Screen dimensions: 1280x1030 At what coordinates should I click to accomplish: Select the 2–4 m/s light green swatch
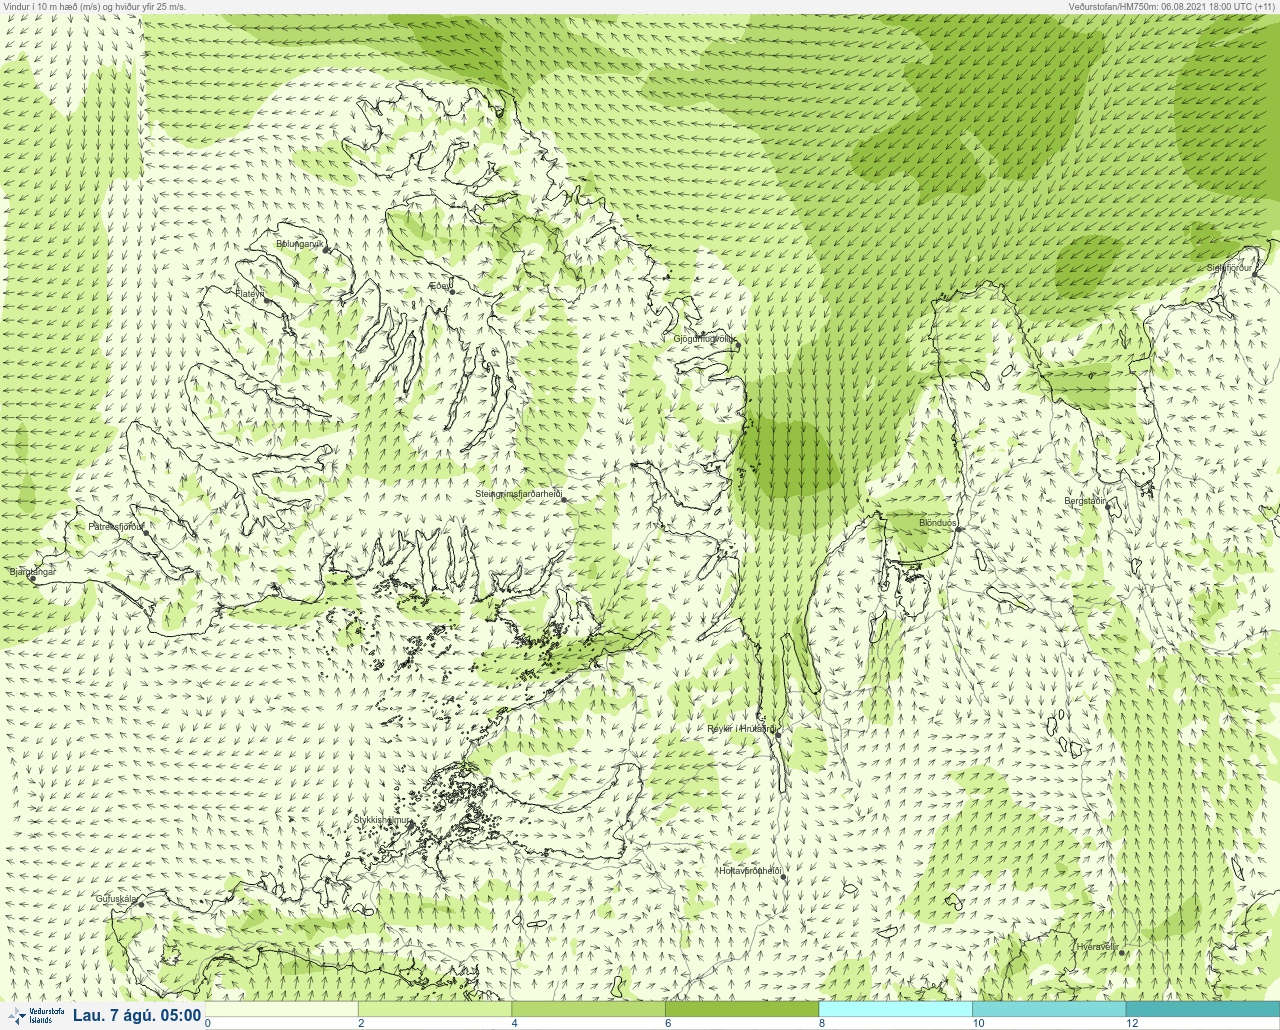[435, 1009]
